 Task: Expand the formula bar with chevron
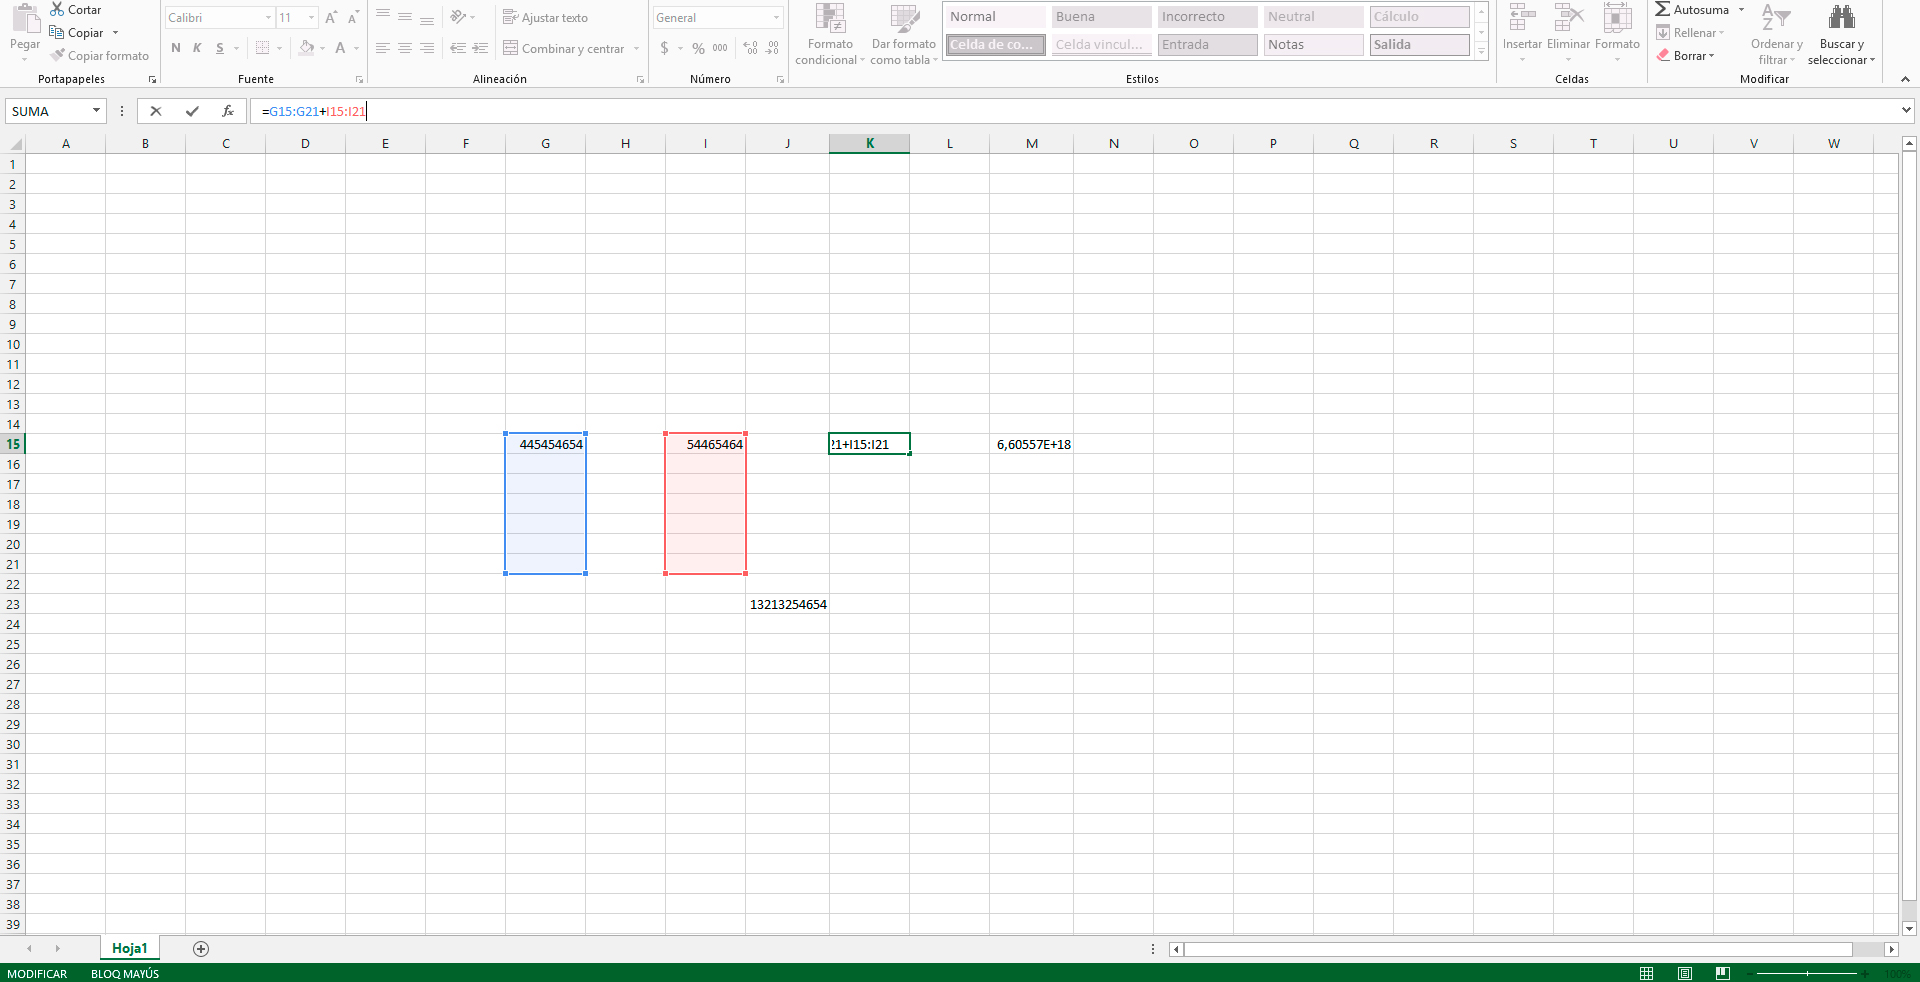(1906, 111)
